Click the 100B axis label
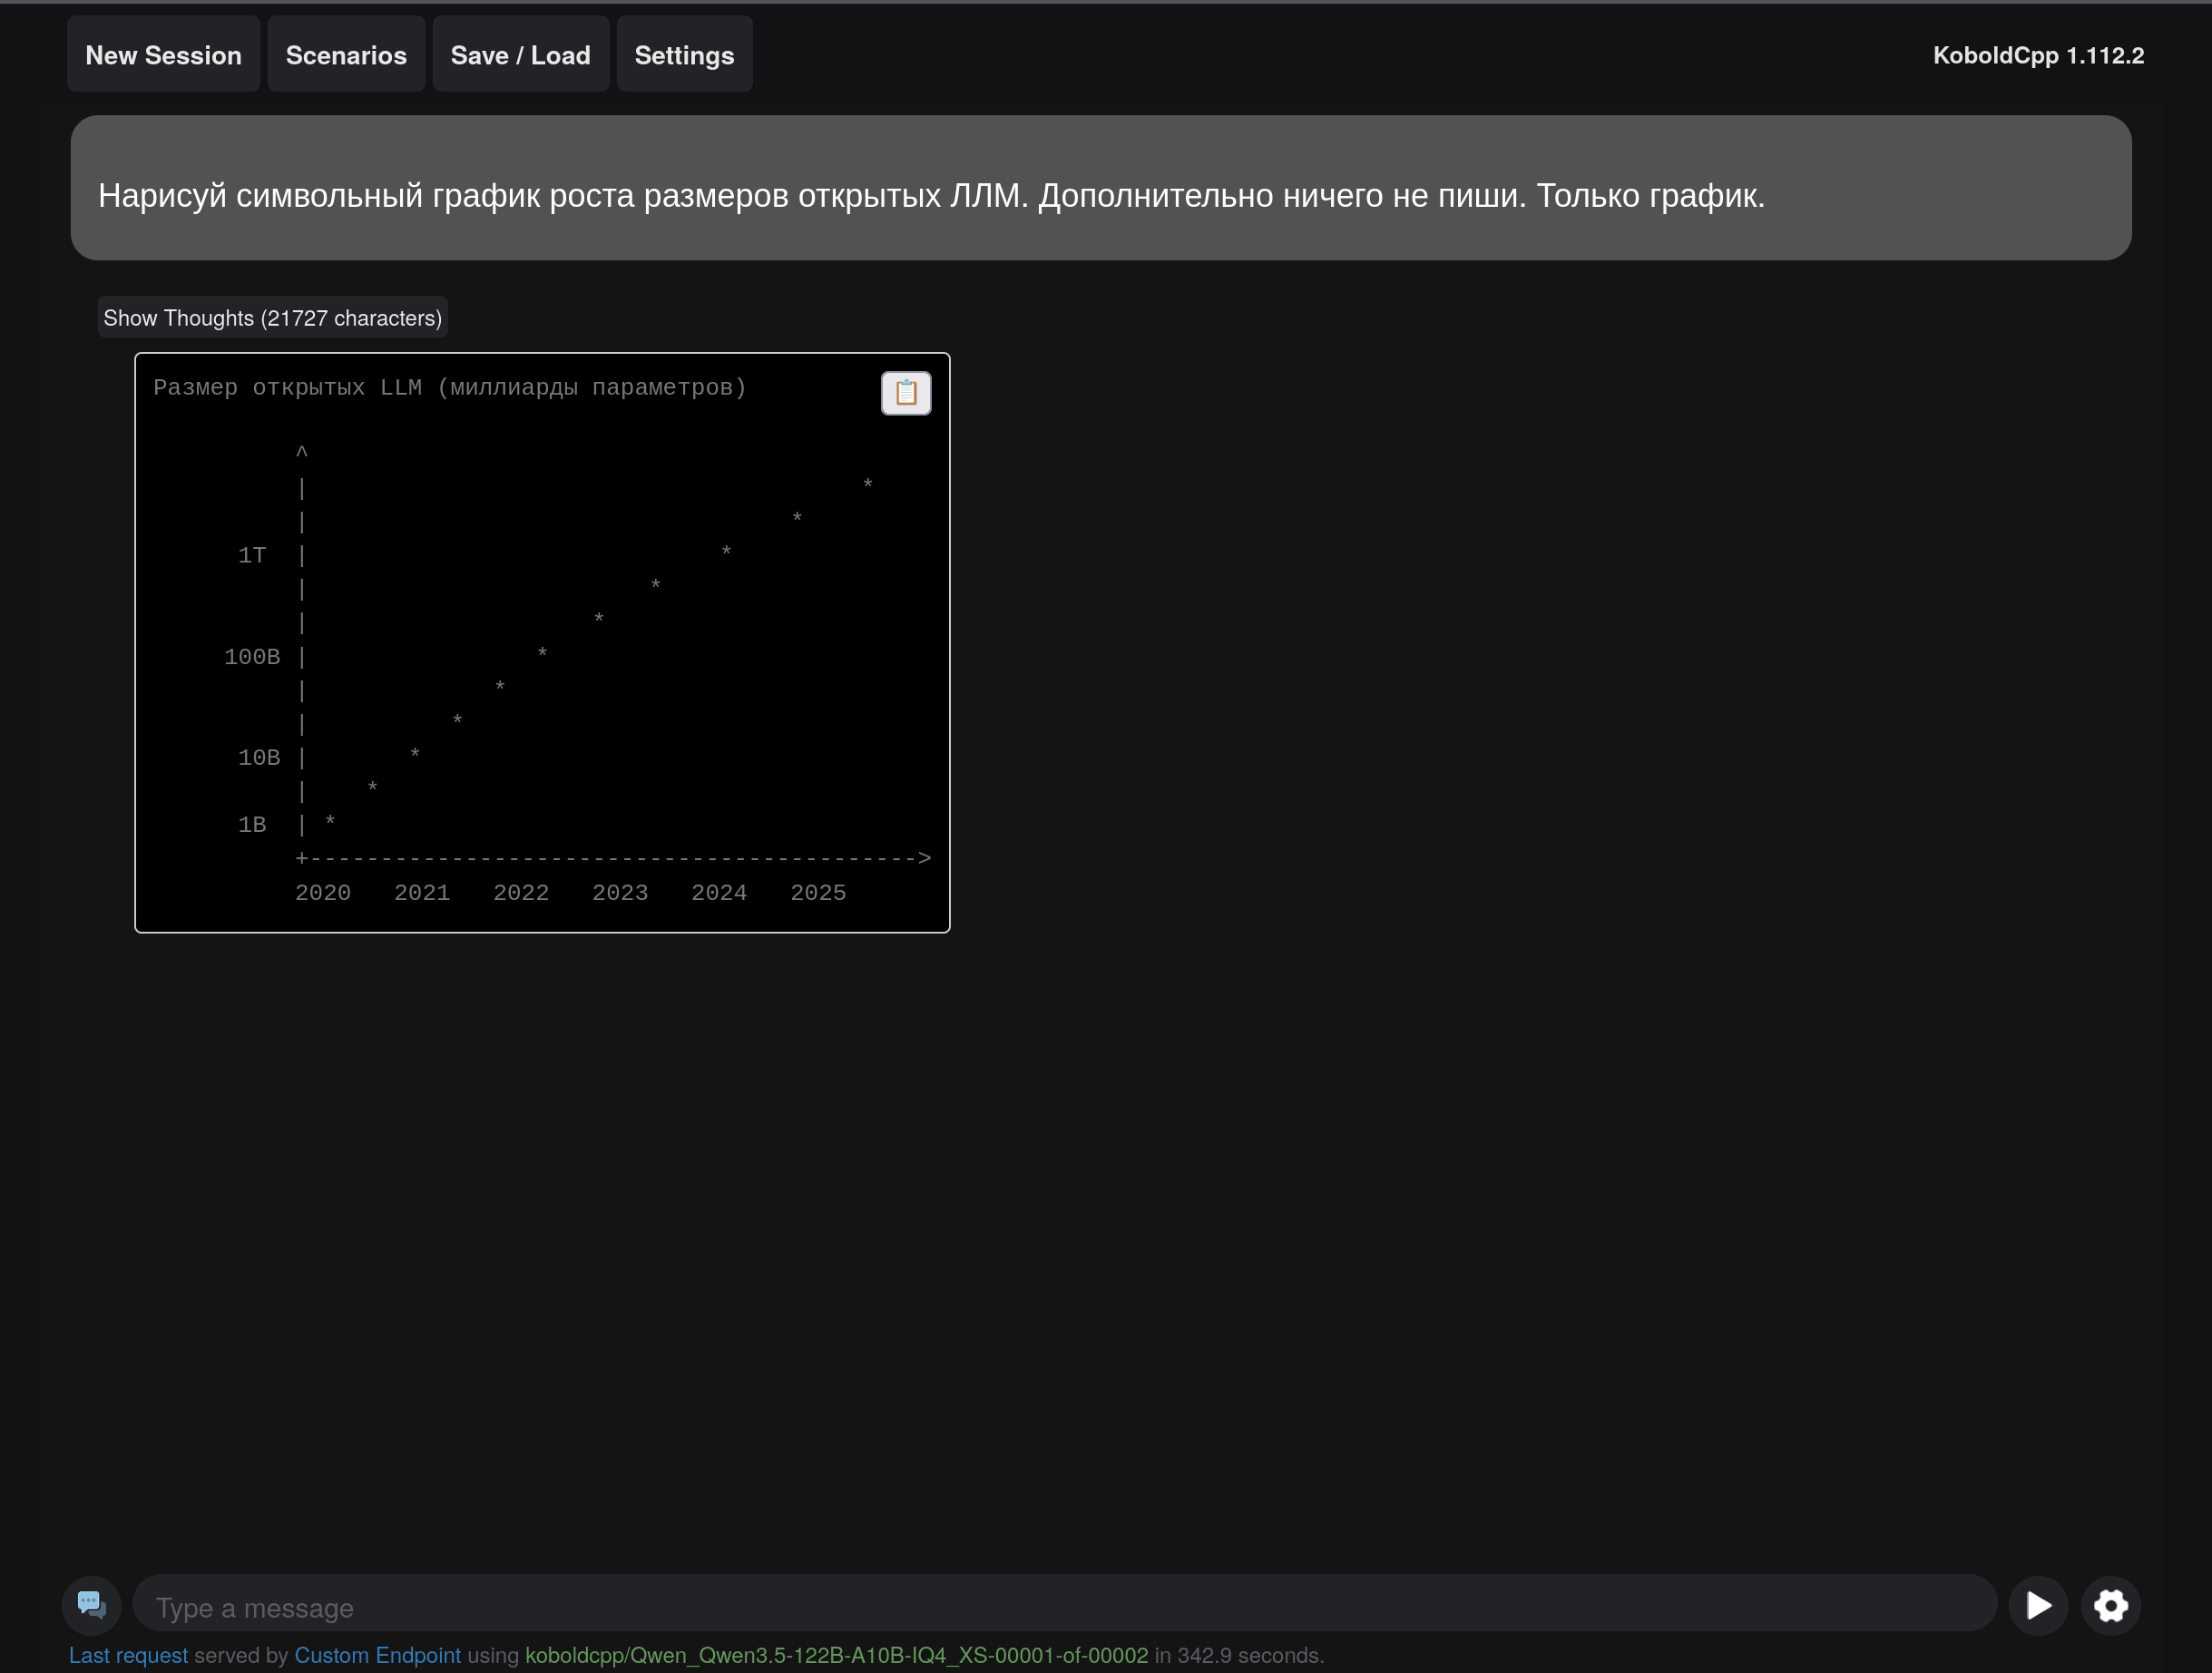Viewport: 2212px width, 1673px height. (252, 657)
